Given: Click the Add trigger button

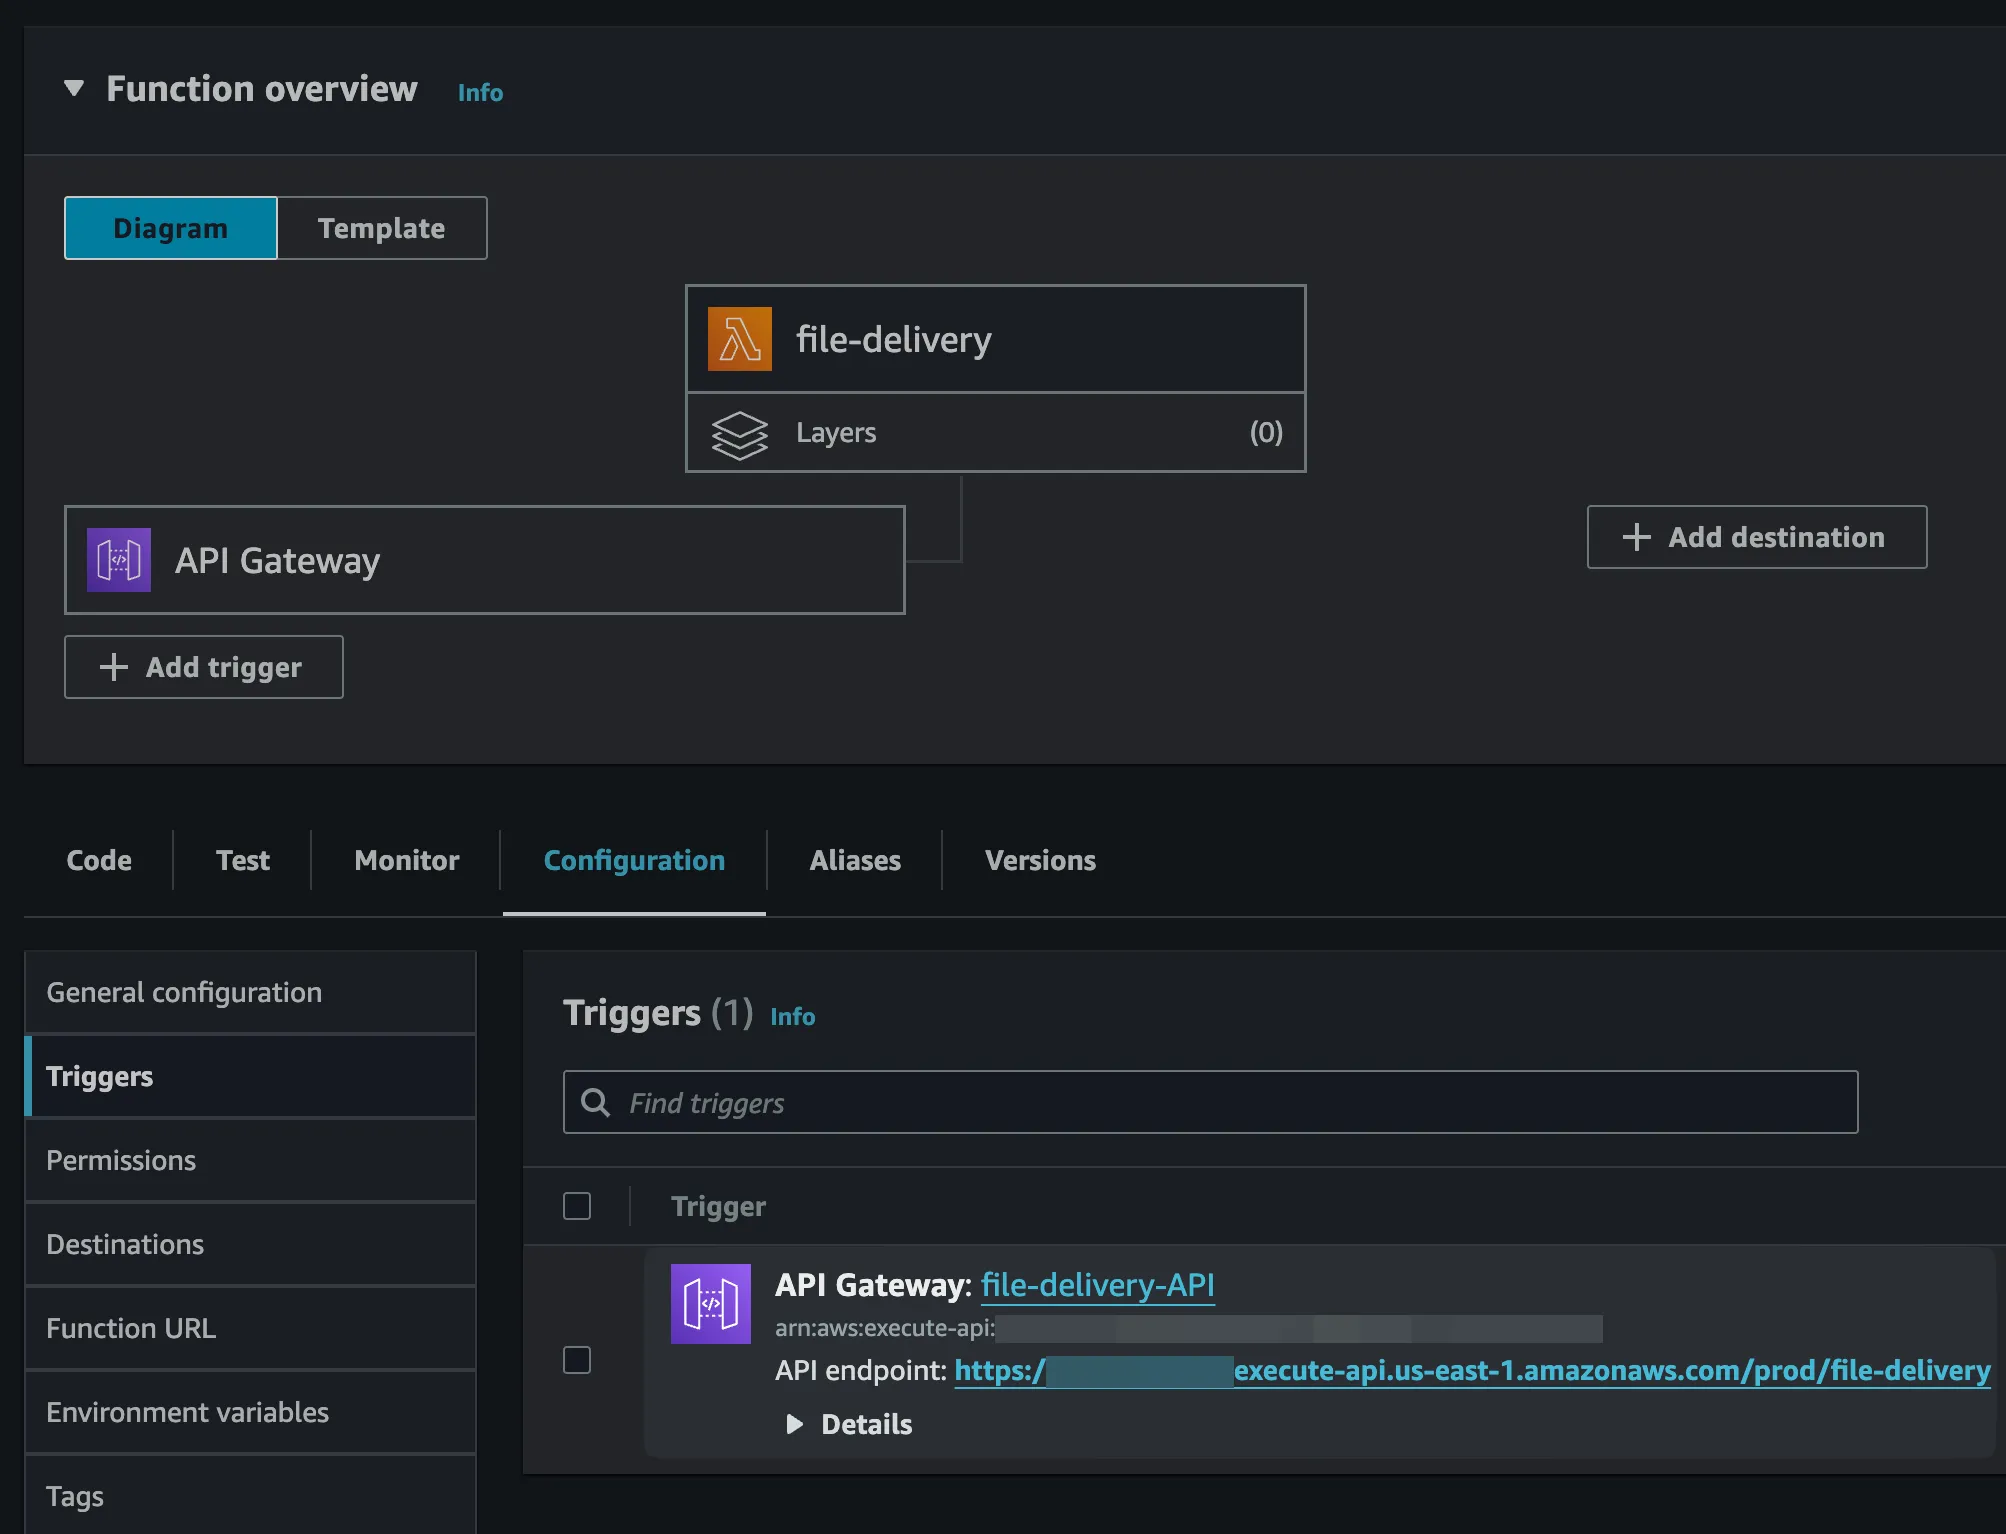Looking at the screenshot, I should tap(204, 667).
